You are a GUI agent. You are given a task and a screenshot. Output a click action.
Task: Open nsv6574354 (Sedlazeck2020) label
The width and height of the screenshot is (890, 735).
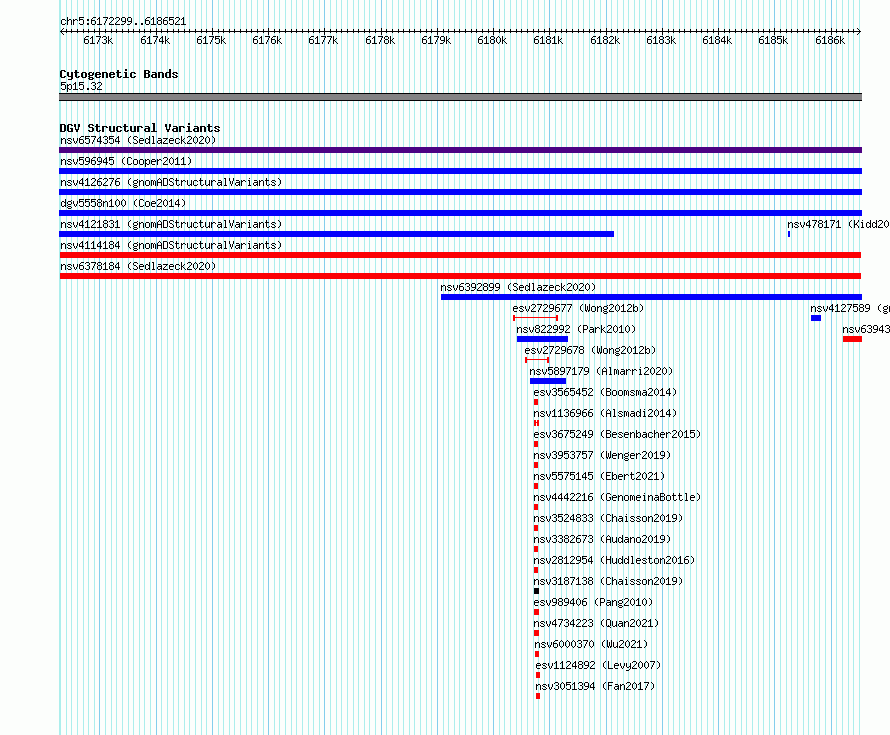click(x=138, y=140)
